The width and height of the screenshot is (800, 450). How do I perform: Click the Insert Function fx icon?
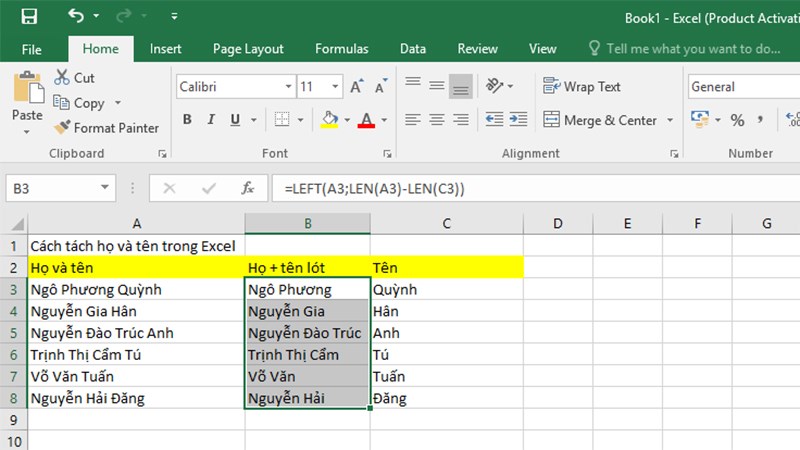[247, 188]
